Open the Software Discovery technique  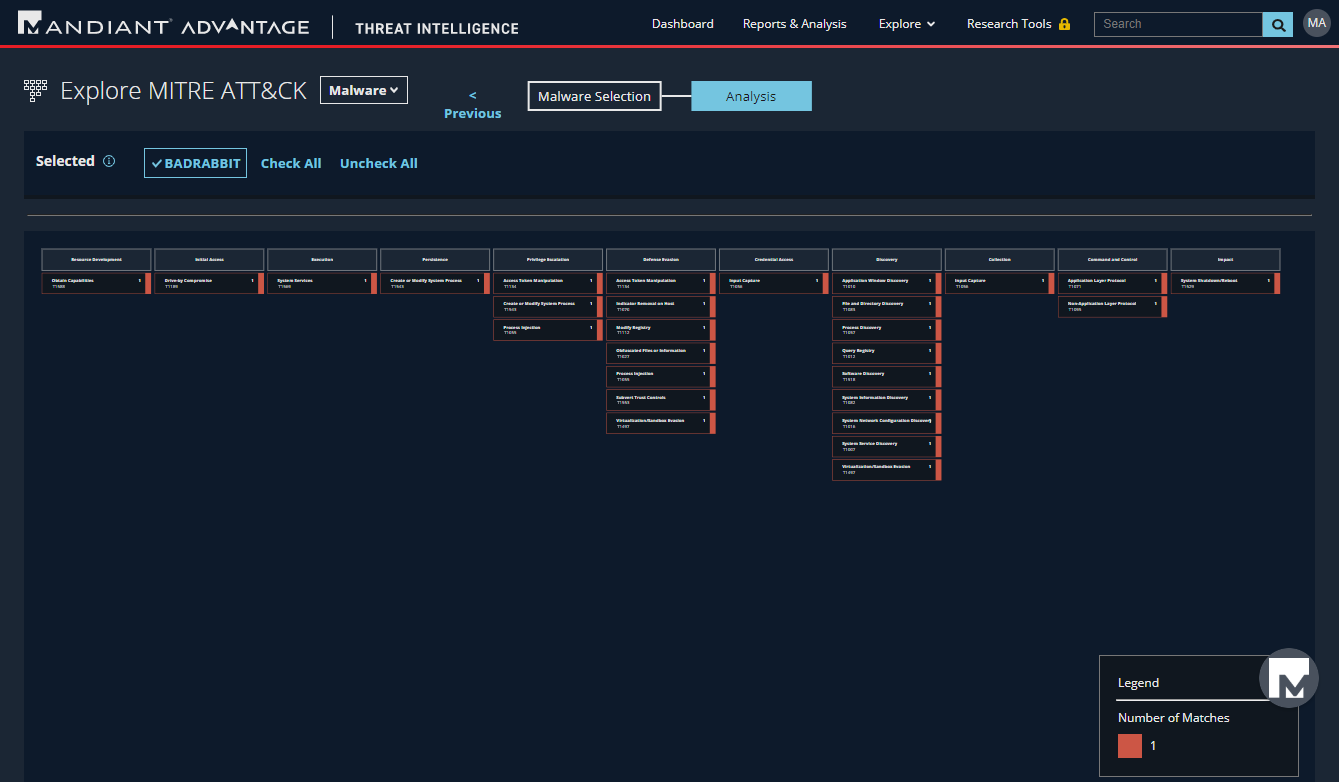pos(887,376)
